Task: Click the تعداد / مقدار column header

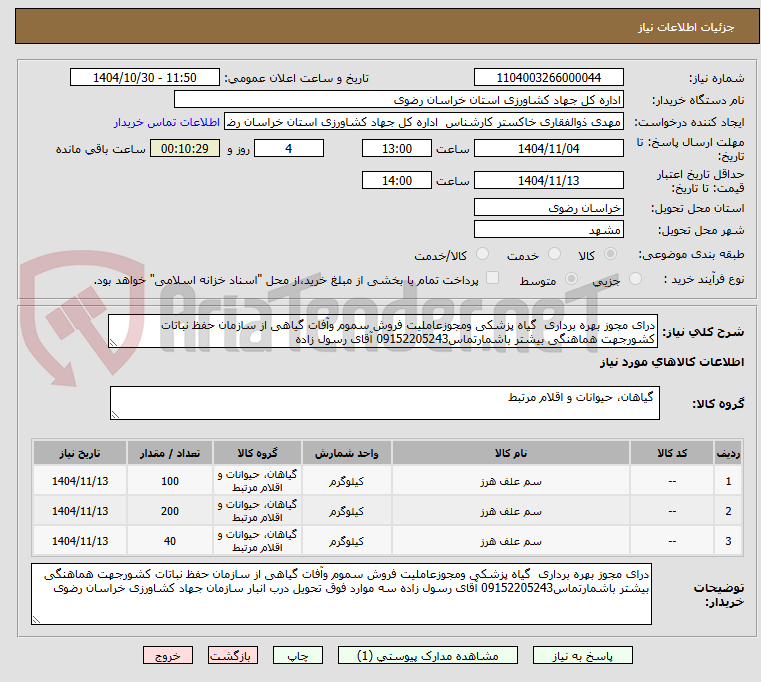Action: pos(170,453)
